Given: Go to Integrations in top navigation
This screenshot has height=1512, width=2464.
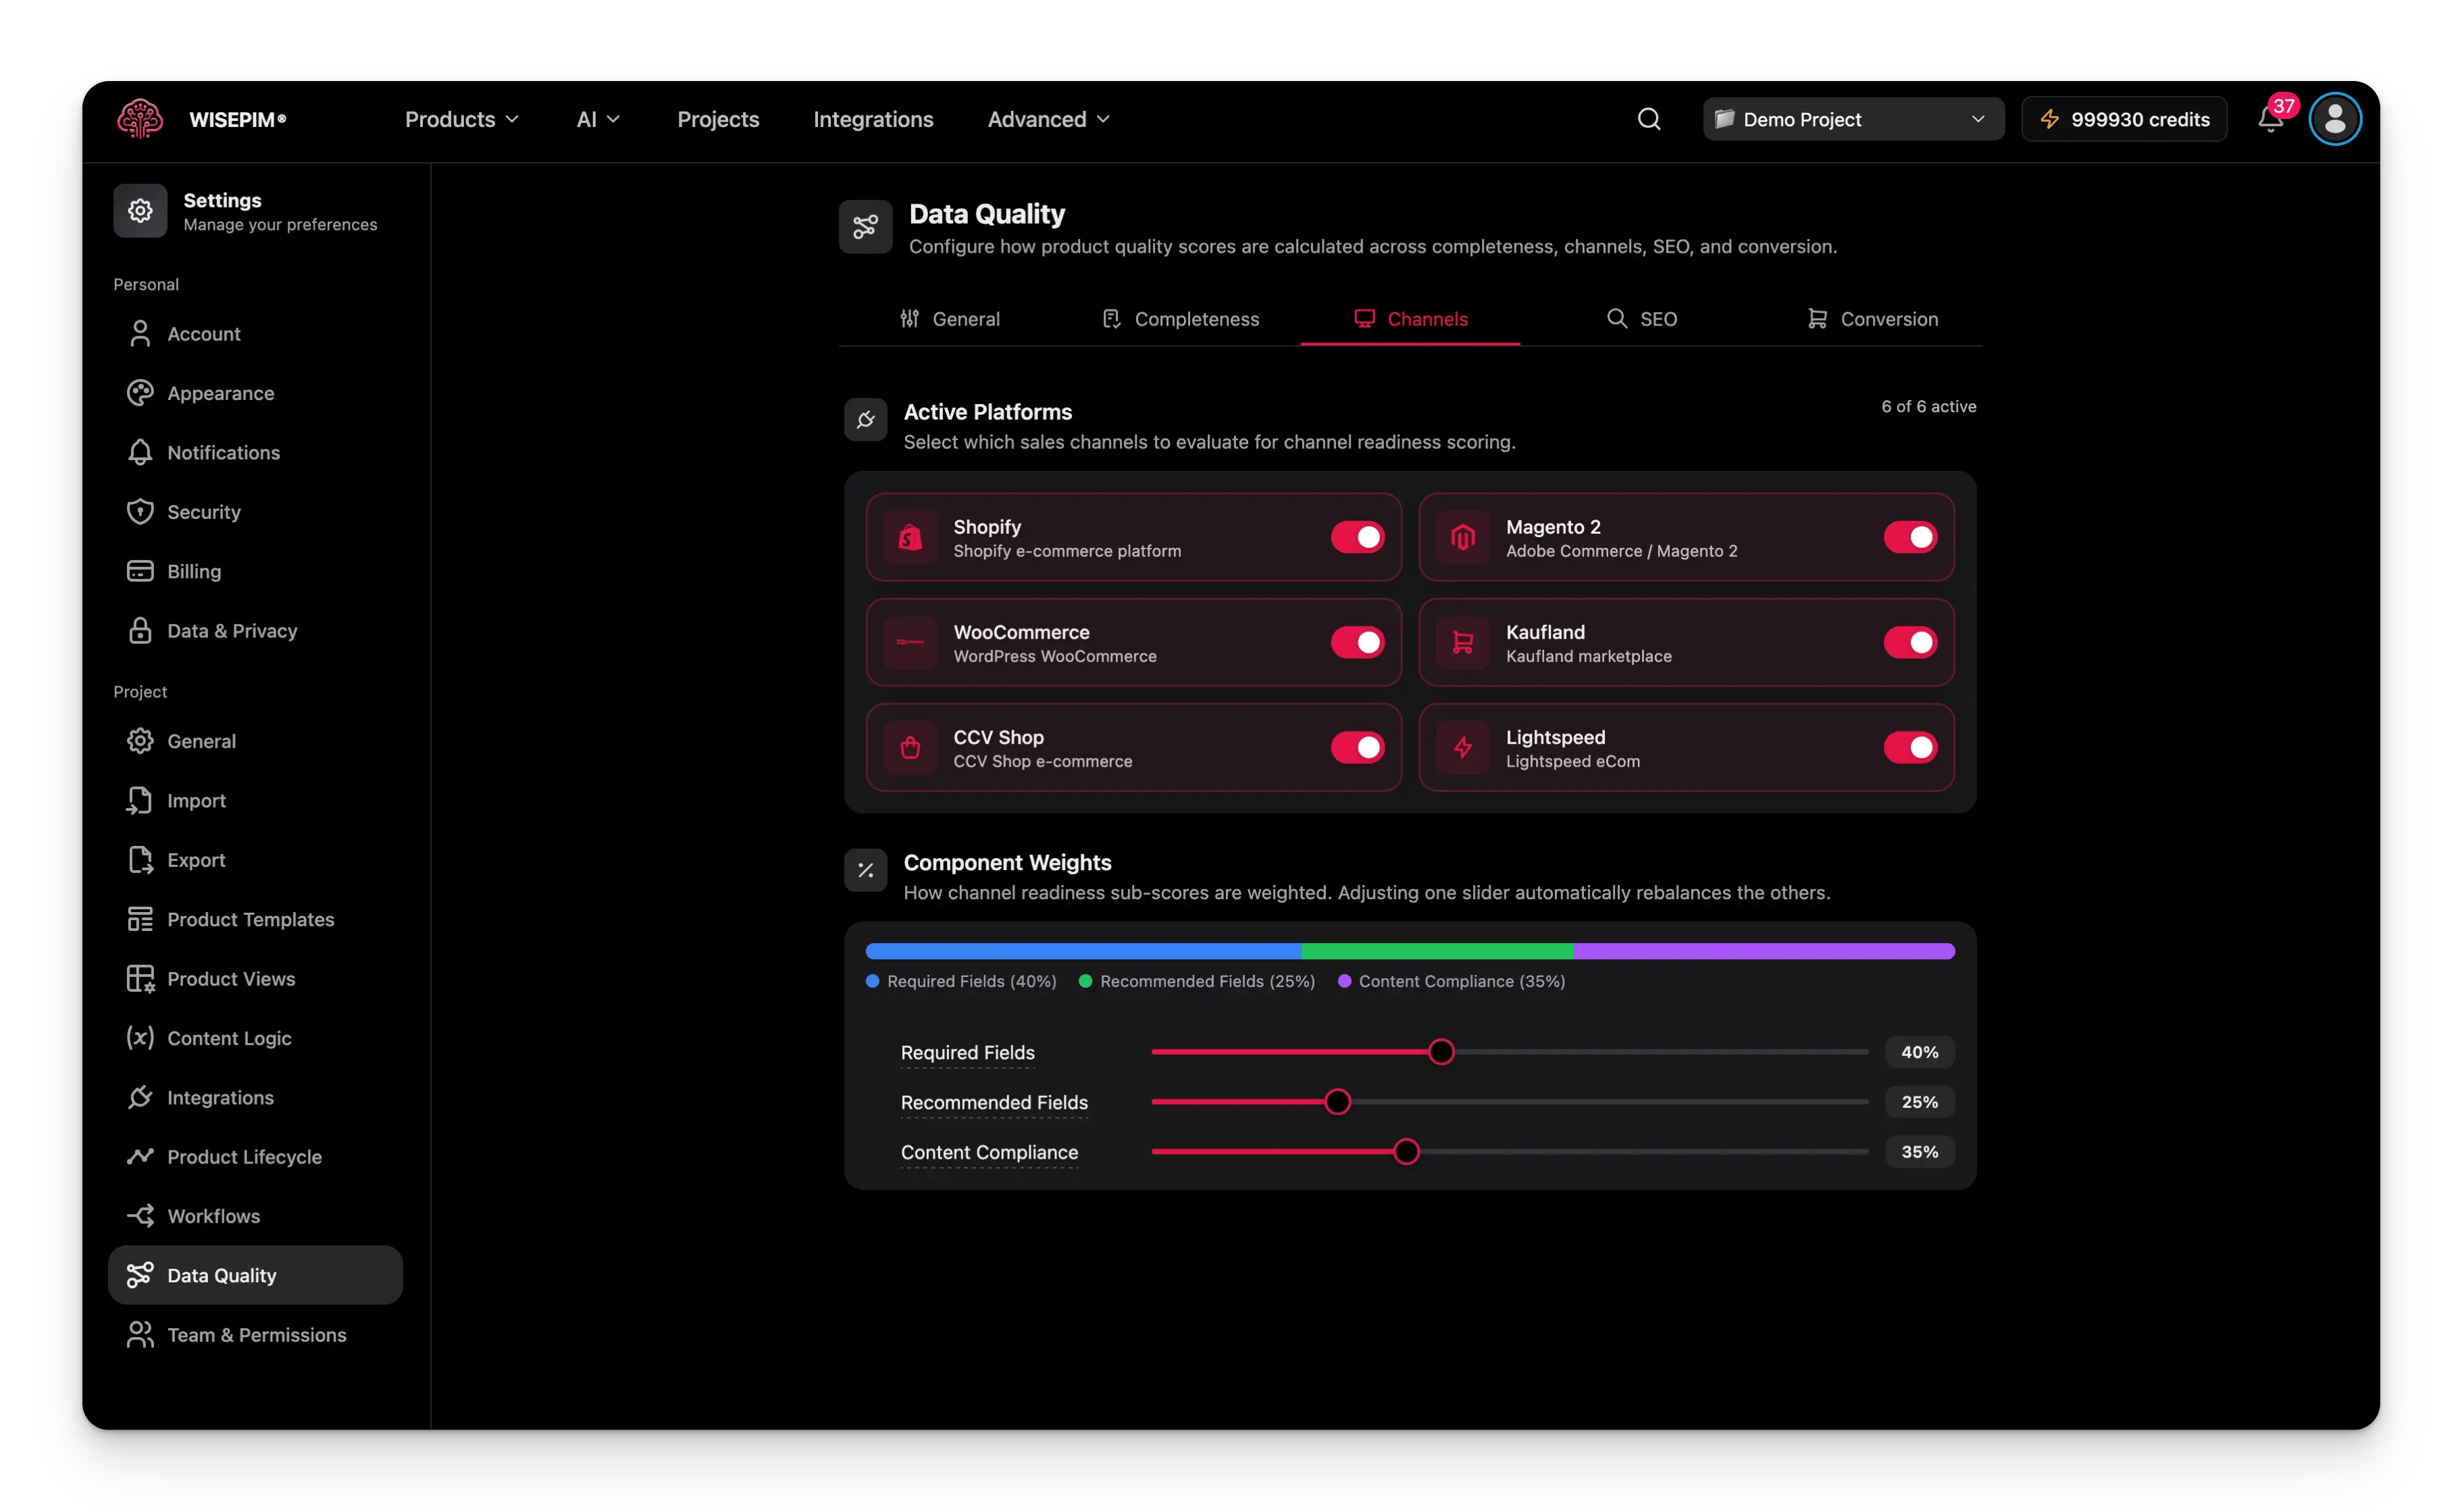Looking at the screenshot, I should pyautogui.click(x=873, y=119).
